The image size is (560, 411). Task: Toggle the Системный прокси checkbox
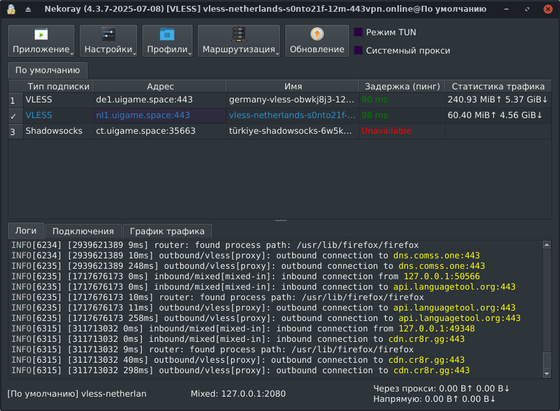358,50
